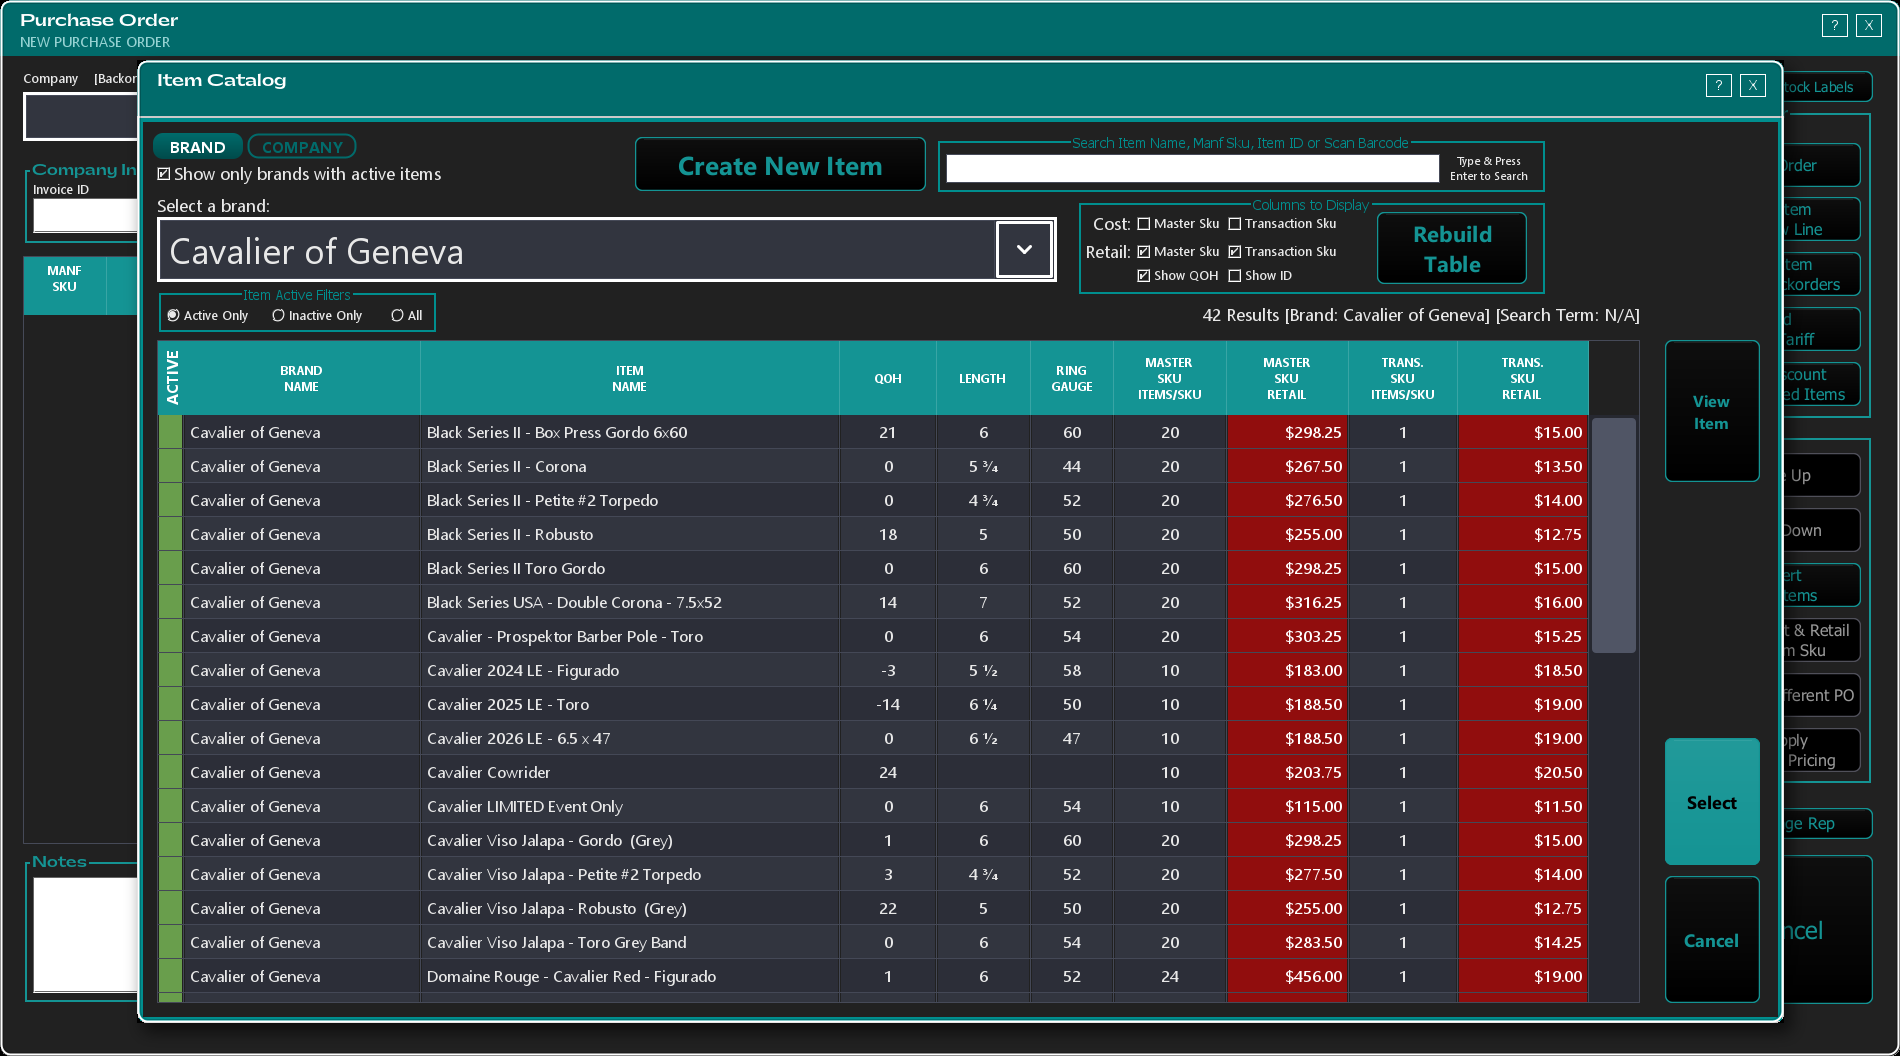Select Inactive Only filter
The width and height of the screenshot is (1900, 1056).
click(279, 316)
